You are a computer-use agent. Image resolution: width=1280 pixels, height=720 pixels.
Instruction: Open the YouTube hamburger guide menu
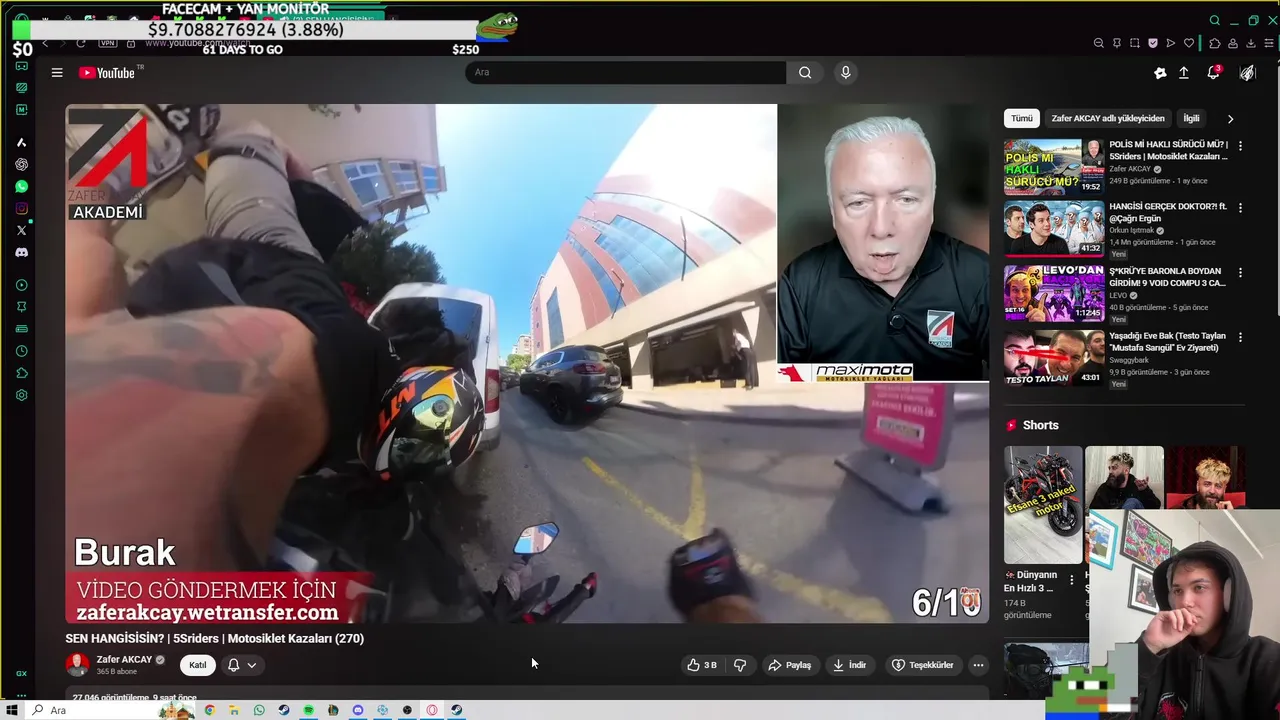pyautogui.click(x=57, y=73)
